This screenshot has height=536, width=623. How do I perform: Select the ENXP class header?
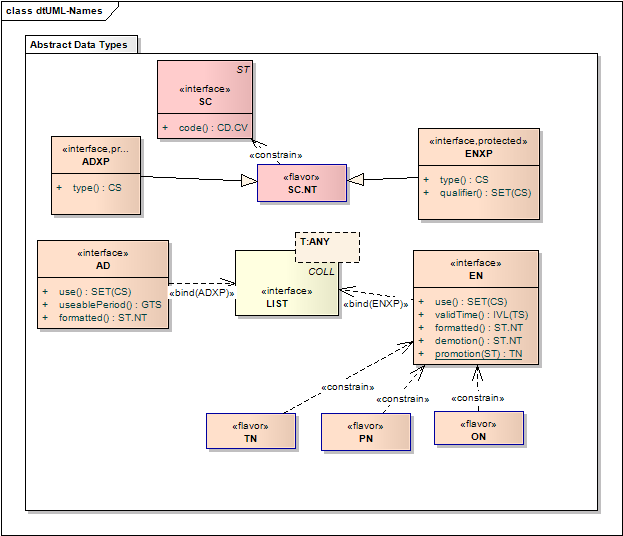pos(479,147)
